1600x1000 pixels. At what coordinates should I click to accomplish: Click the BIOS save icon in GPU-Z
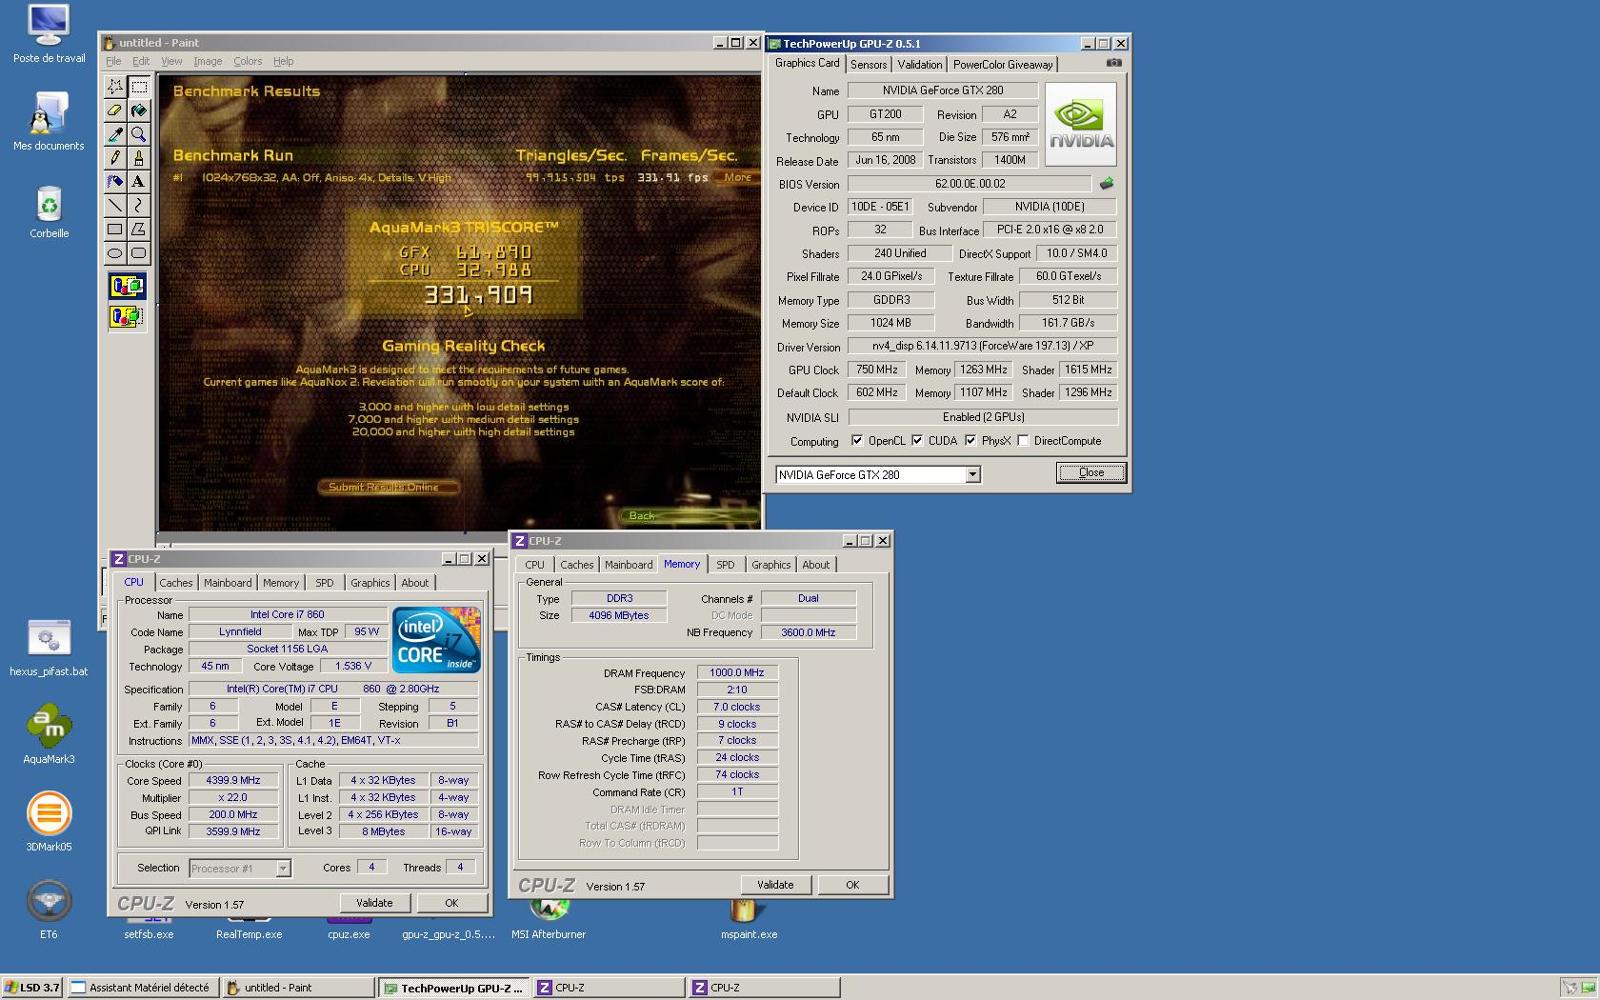coord(1106,184)
